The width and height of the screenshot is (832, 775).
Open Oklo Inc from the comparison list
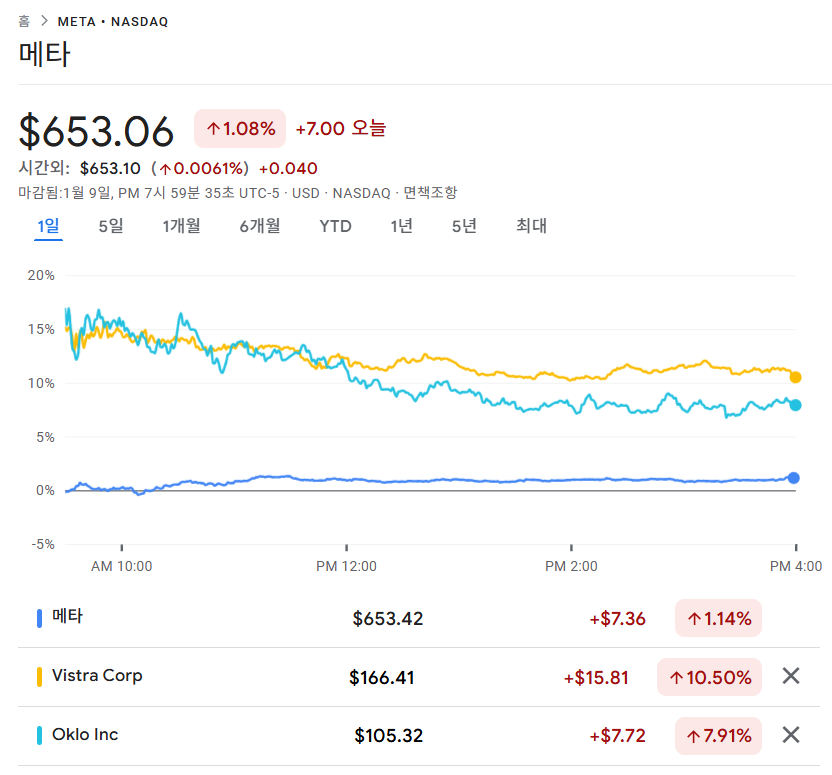pyautogui.click(x=85, y=735)
